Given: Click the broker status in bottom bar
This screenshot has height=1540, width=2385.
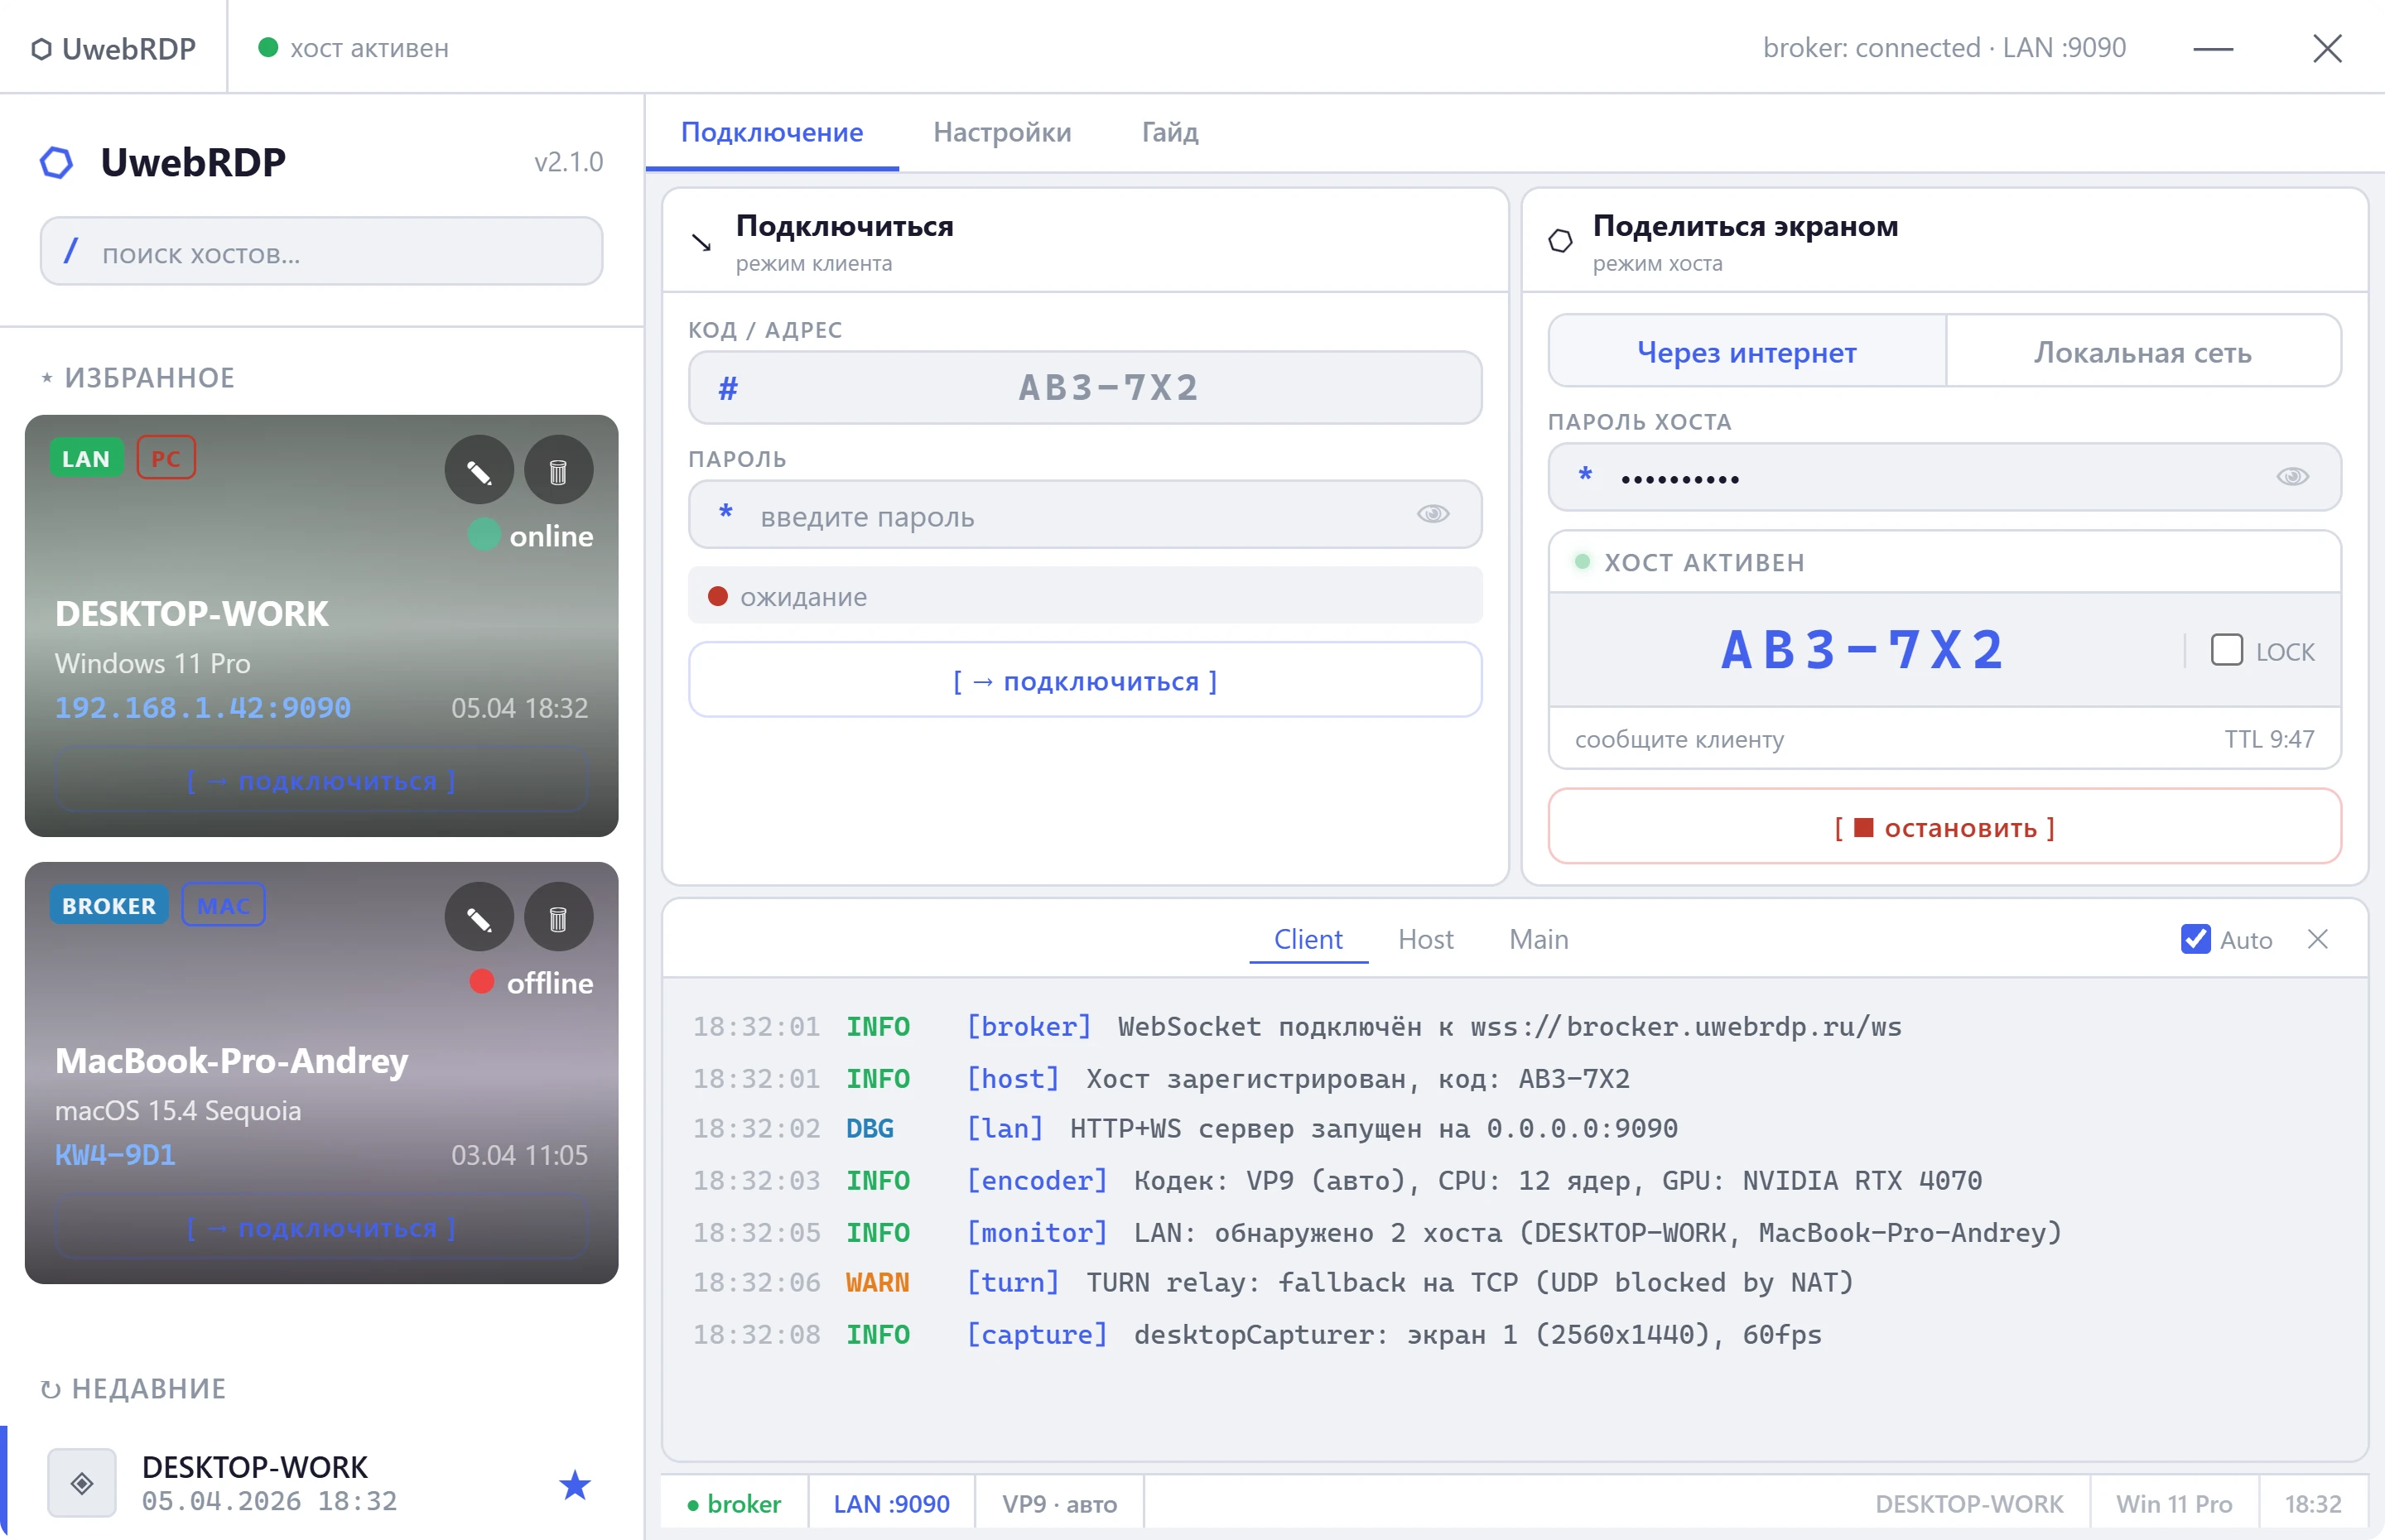Looking at the screenshot, I should pos(734,1504).
